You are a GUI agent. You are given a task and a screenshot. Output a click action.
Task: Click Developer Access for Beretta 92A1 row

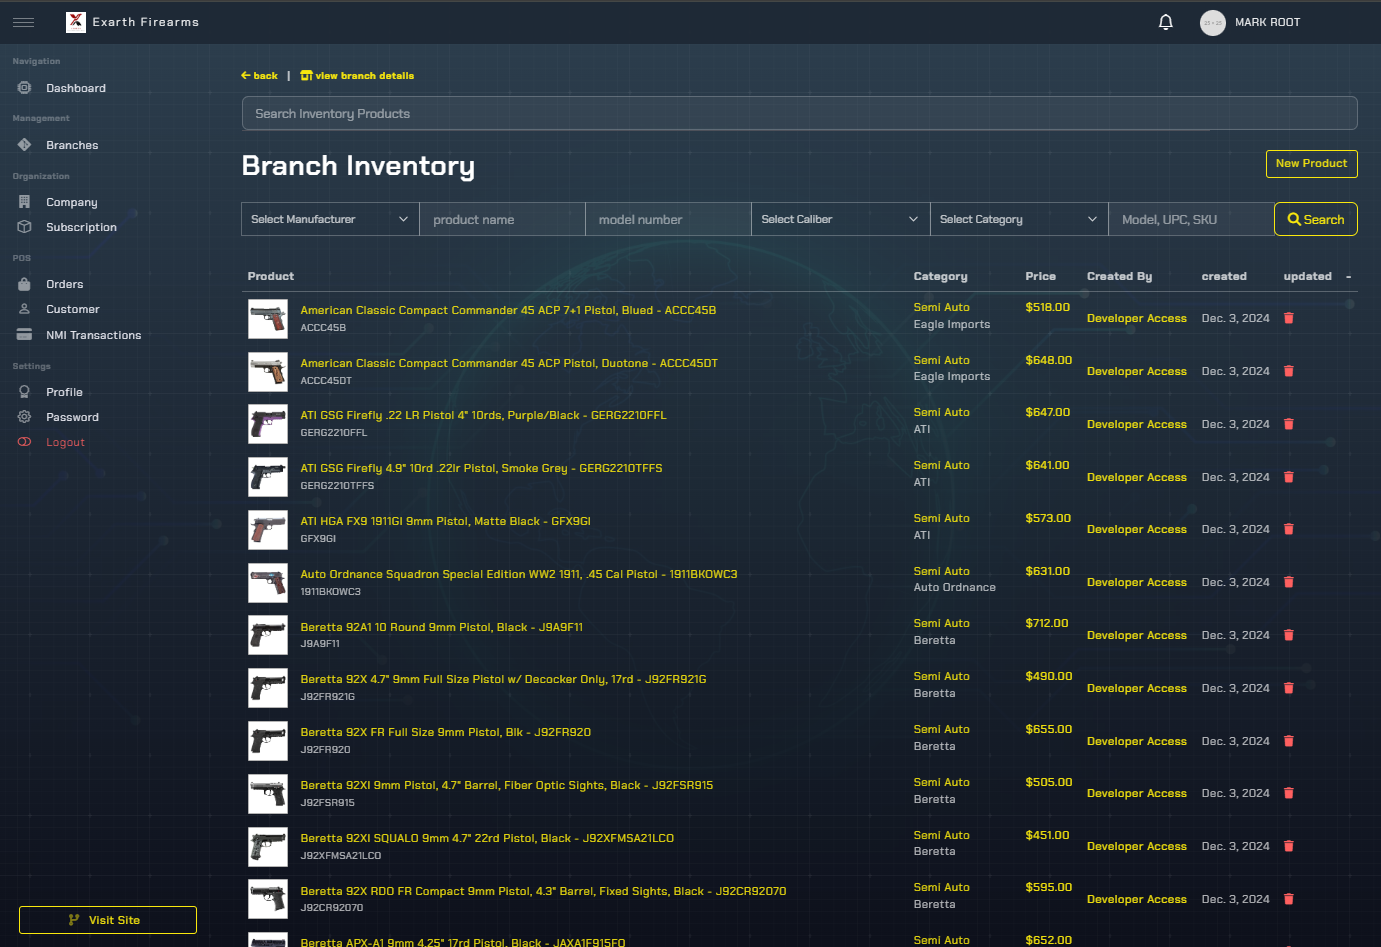point(1137,635)
